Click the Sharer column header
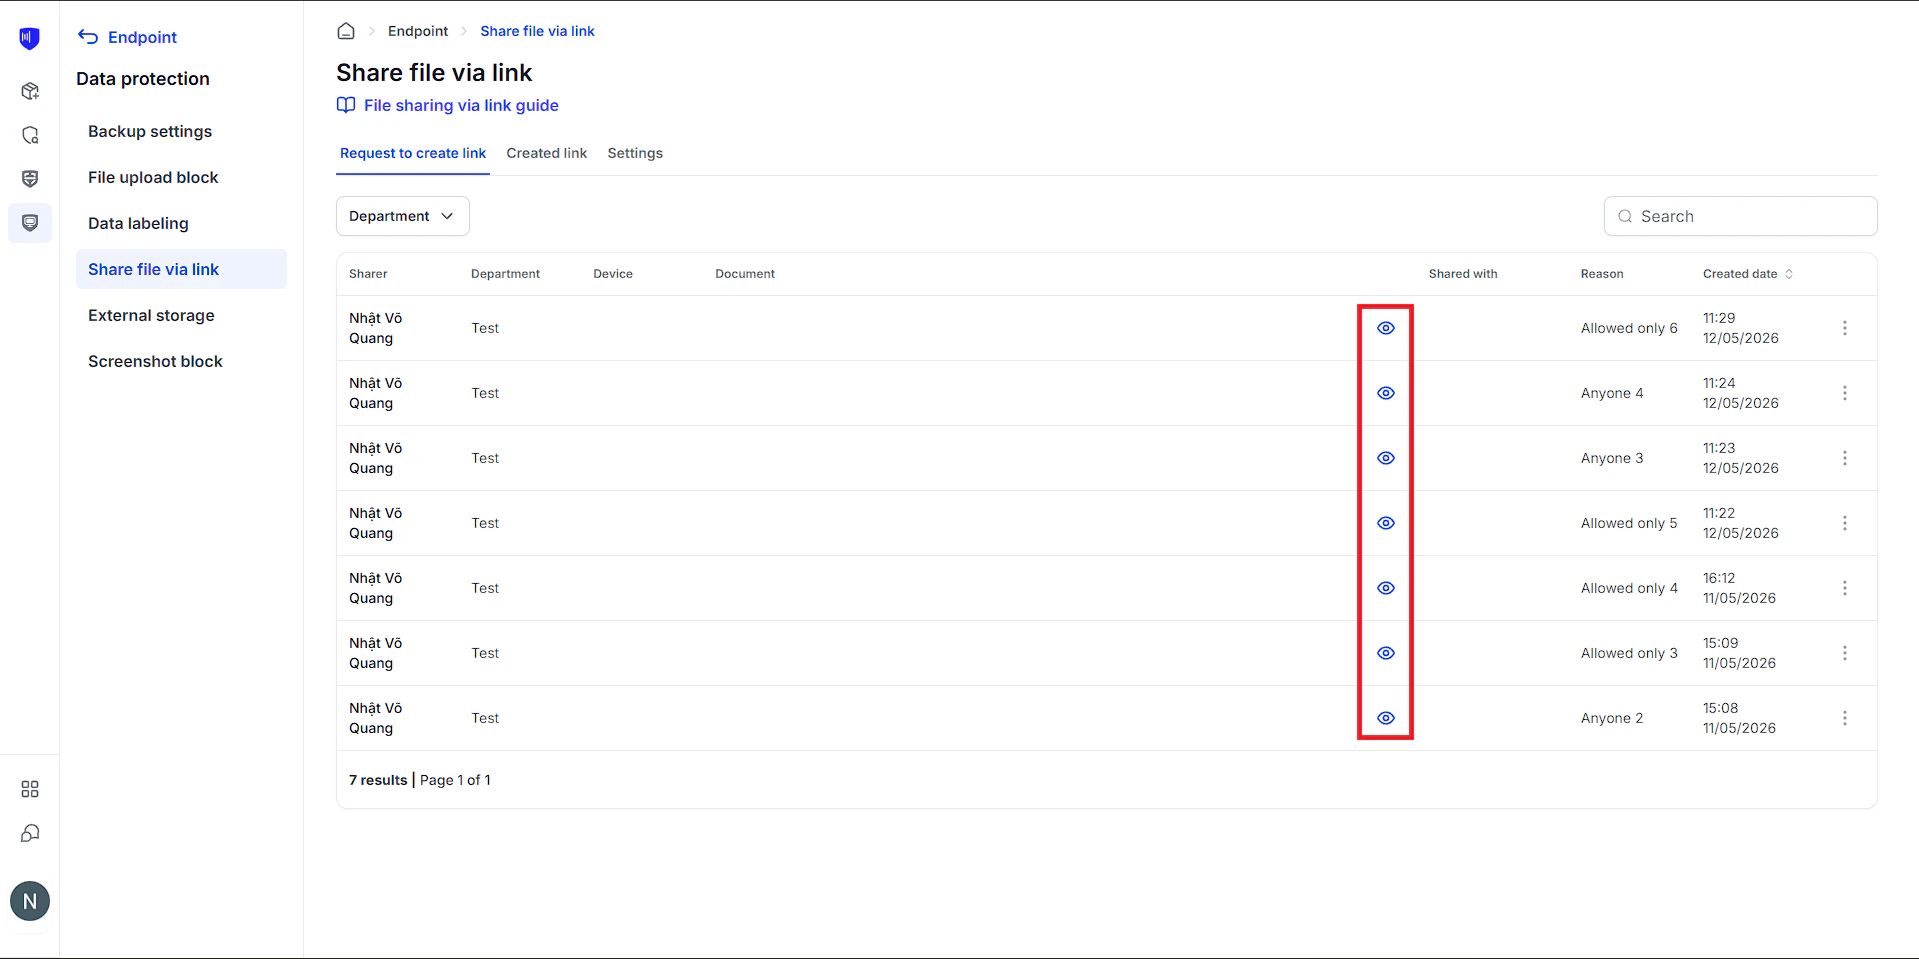The width and height of the screenshot is (1919, 959). (x=368, y=274)
